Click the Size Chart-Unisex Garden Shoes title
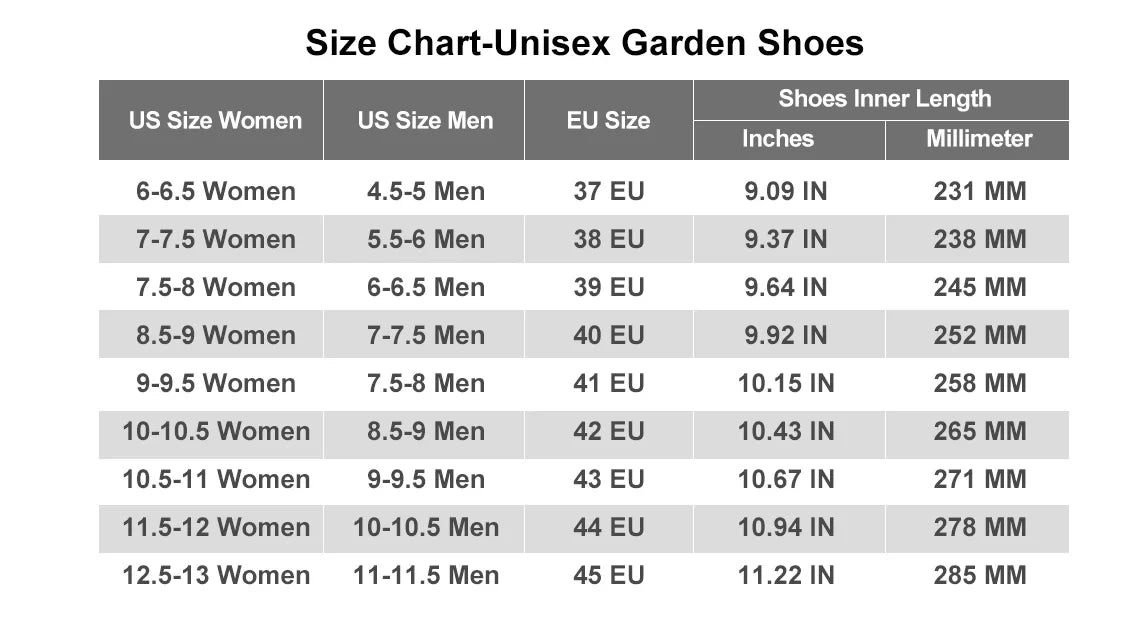This screenshot has height=641, width=1147. (584, 43)
